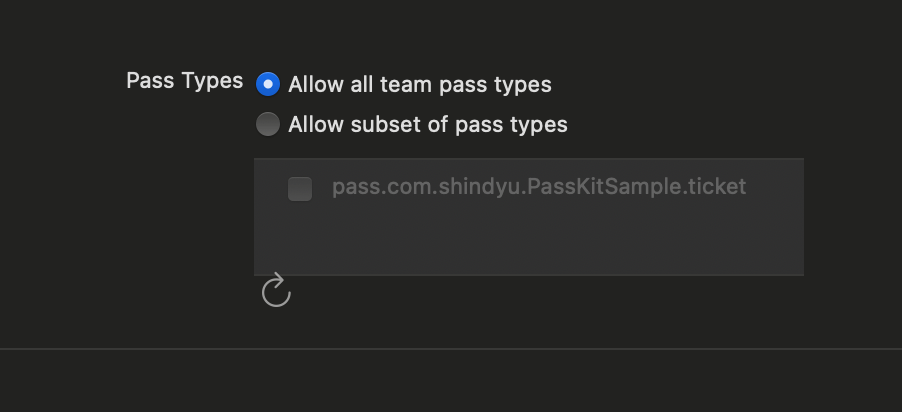902x412 pixels.
Task: Choose the "Allow subset of pass types" radio button
Action: pos(268,124)
